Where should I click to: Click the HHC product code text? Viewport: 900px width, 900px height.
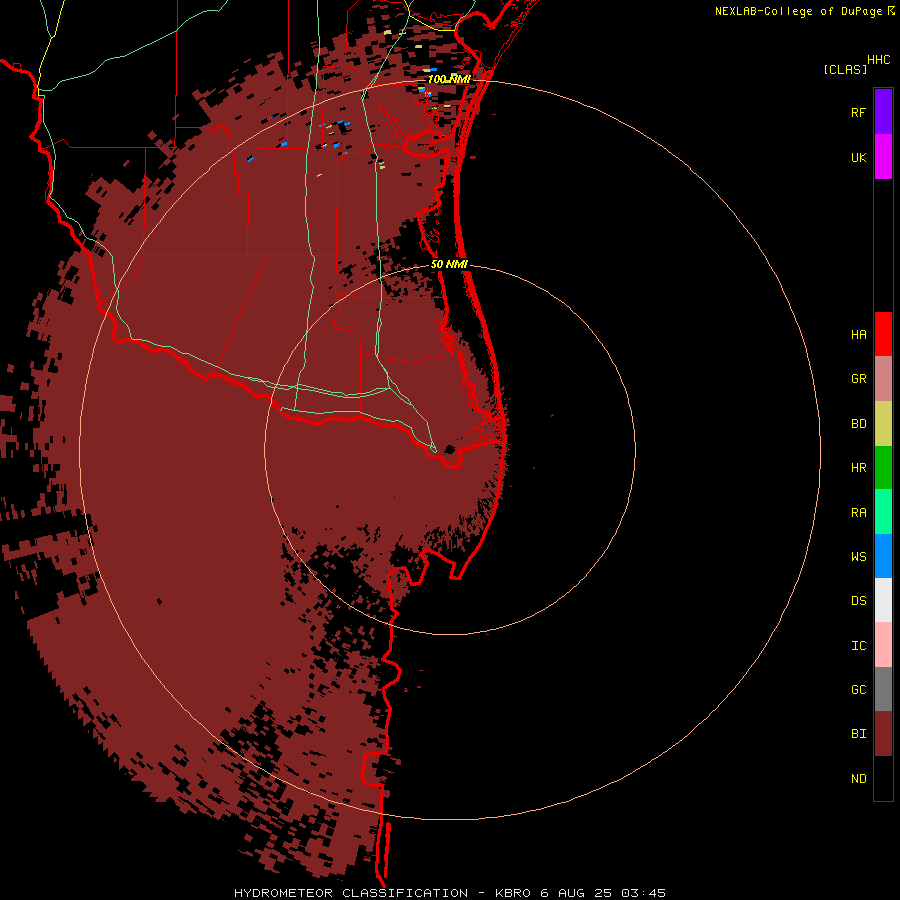point(879,60)
